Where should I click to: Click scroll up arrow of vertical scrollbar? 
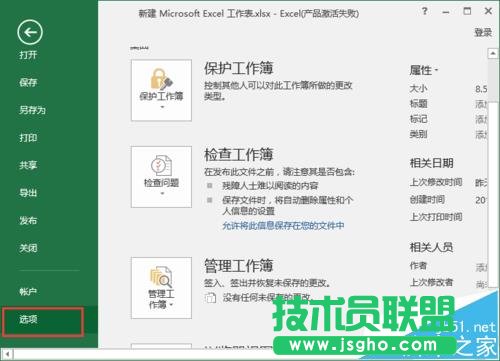(493, 53)
